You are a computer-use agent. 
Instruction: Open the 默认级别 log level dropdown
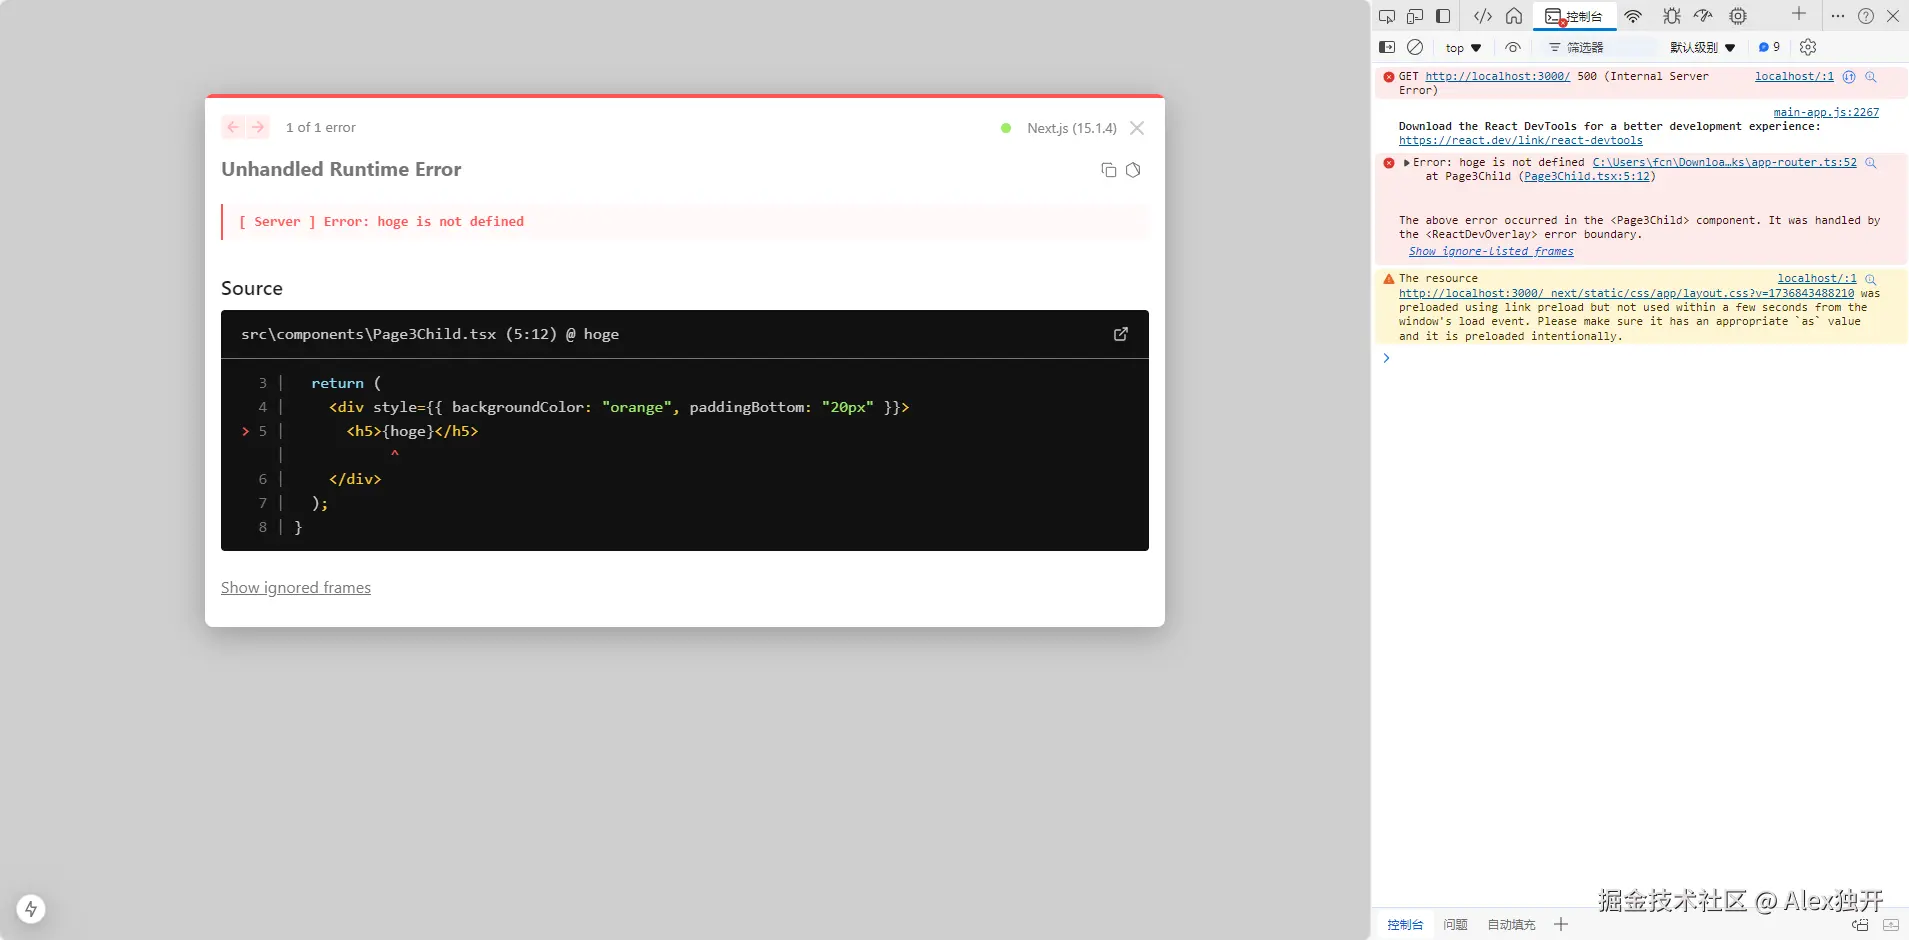1702,47
